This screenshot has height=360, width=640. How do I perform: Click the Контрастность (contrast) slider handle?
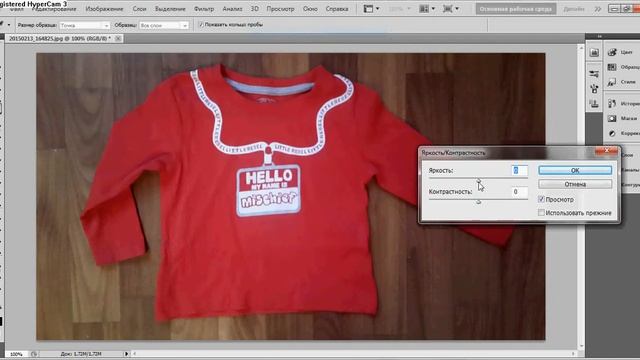click(x=478, y=201)
